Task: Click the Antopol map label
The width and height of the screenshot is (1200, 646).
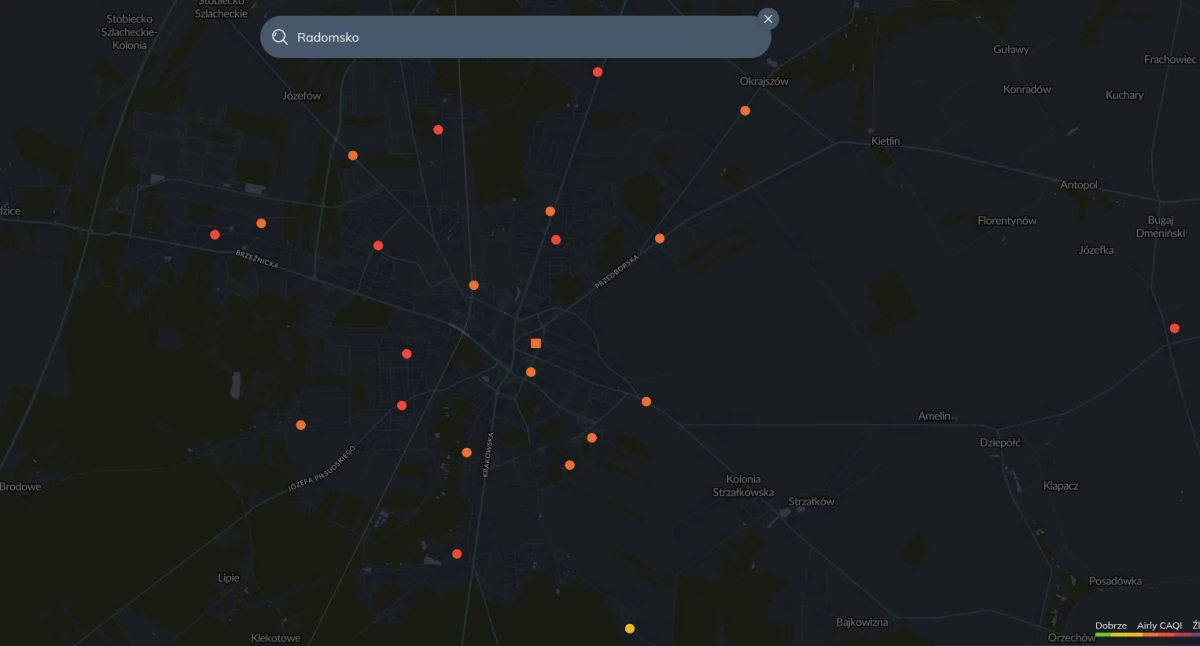Action: [x=1079, y=185]
